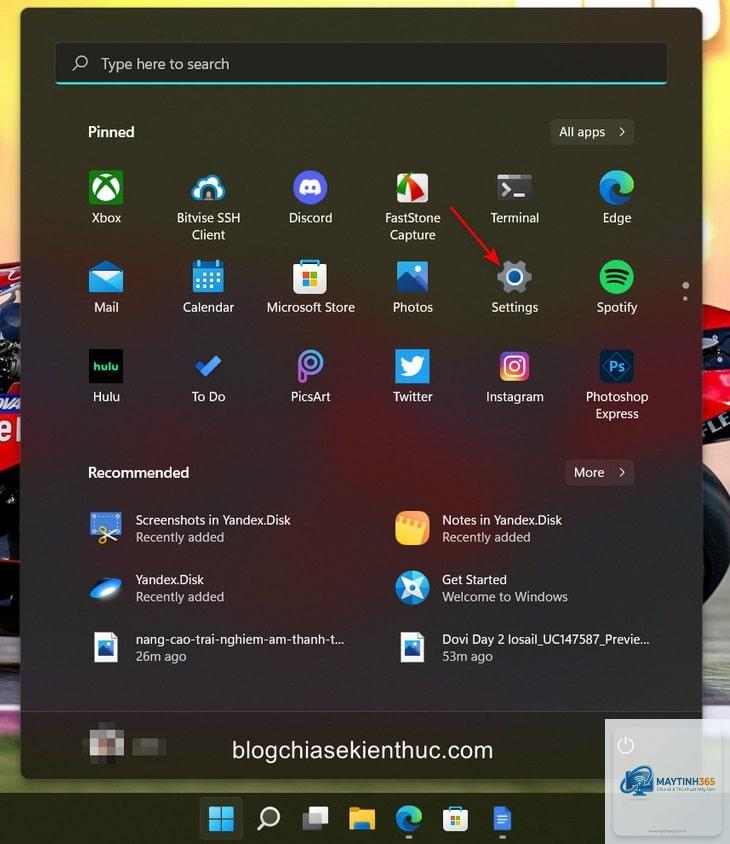Open the Mail app
This screenshot has height=844, width=730.
tap(106, 287)
